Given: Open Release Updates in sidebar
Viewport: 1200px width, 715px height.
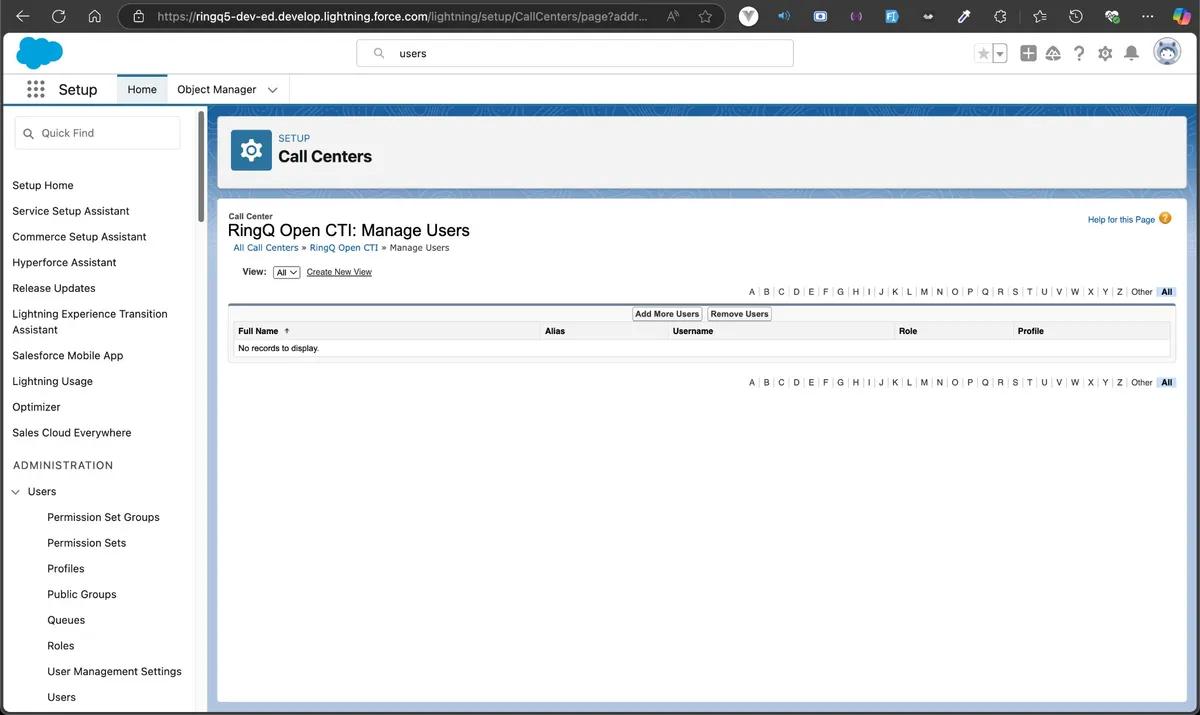Looking at the screenshot, I should coord(54,288).
